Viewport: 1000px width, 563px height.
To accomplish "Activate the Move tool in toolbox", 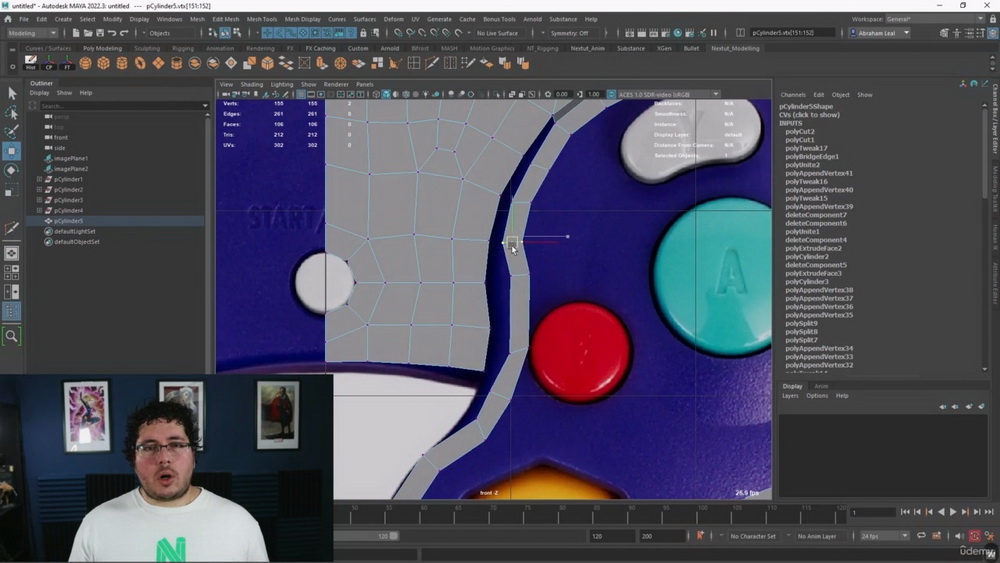I will 11,151.
